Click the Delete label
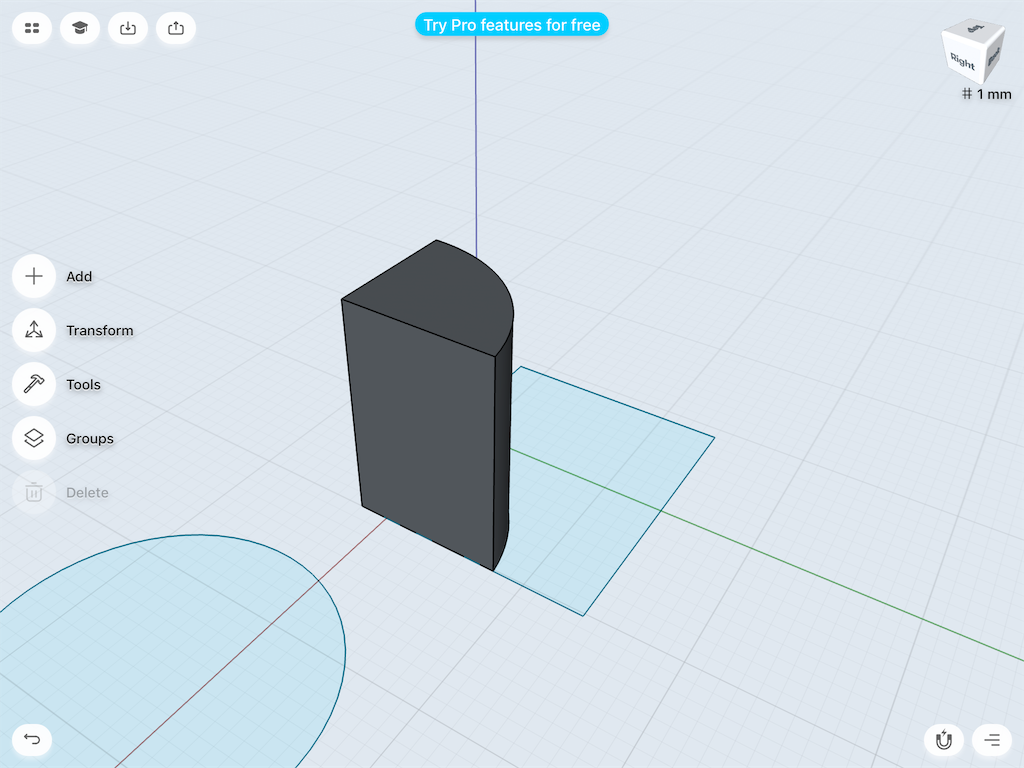 [x=88, y=492]
